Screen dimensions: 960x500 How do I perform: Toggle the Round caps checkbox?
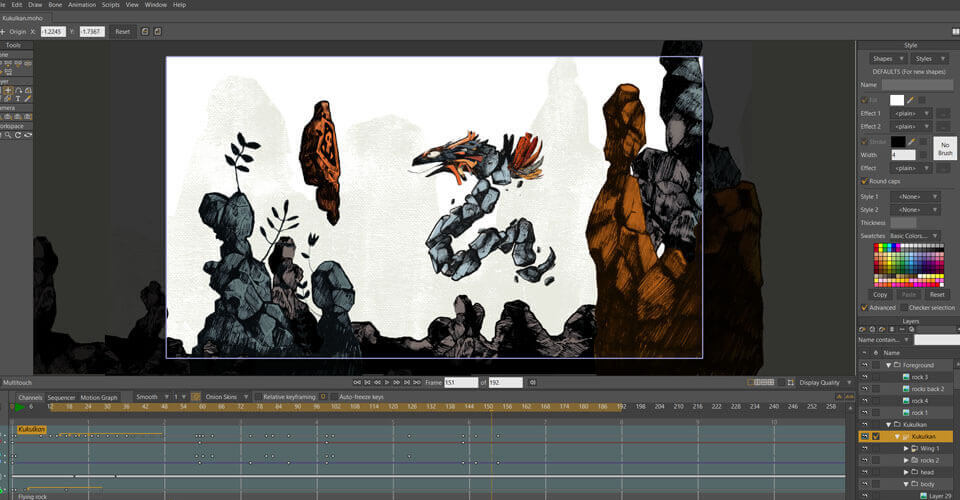(865, 182)
